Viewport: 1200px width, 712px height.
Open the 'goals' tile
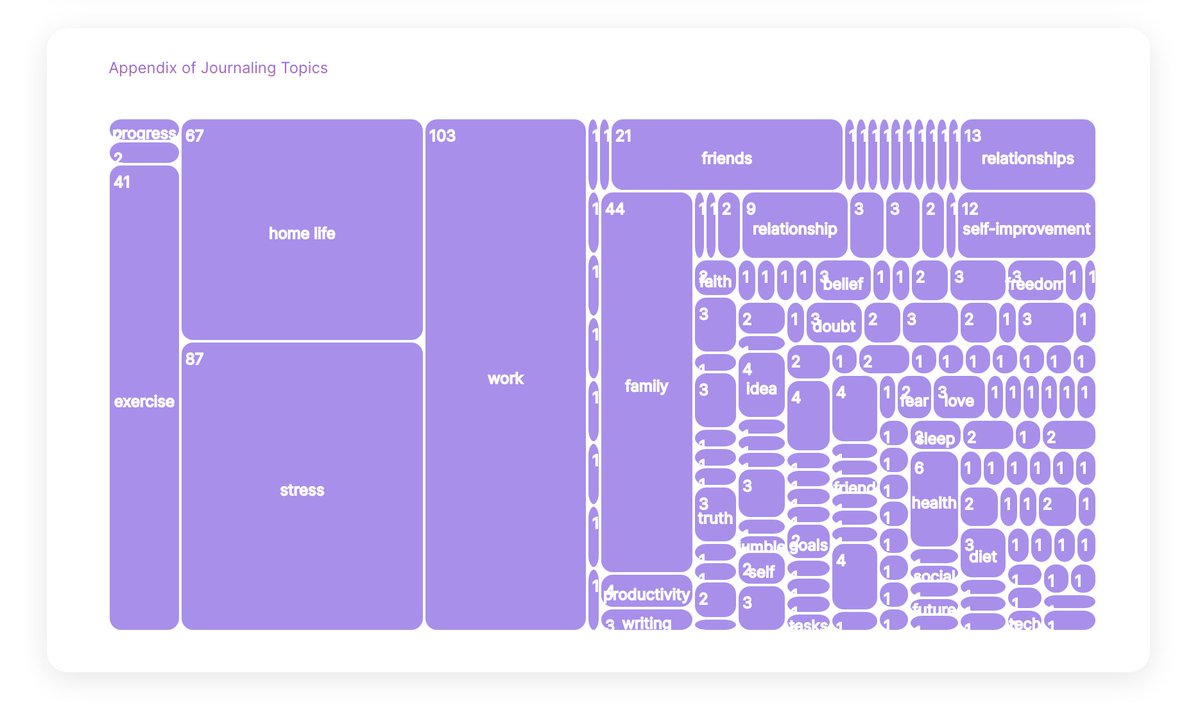(808, 541)
